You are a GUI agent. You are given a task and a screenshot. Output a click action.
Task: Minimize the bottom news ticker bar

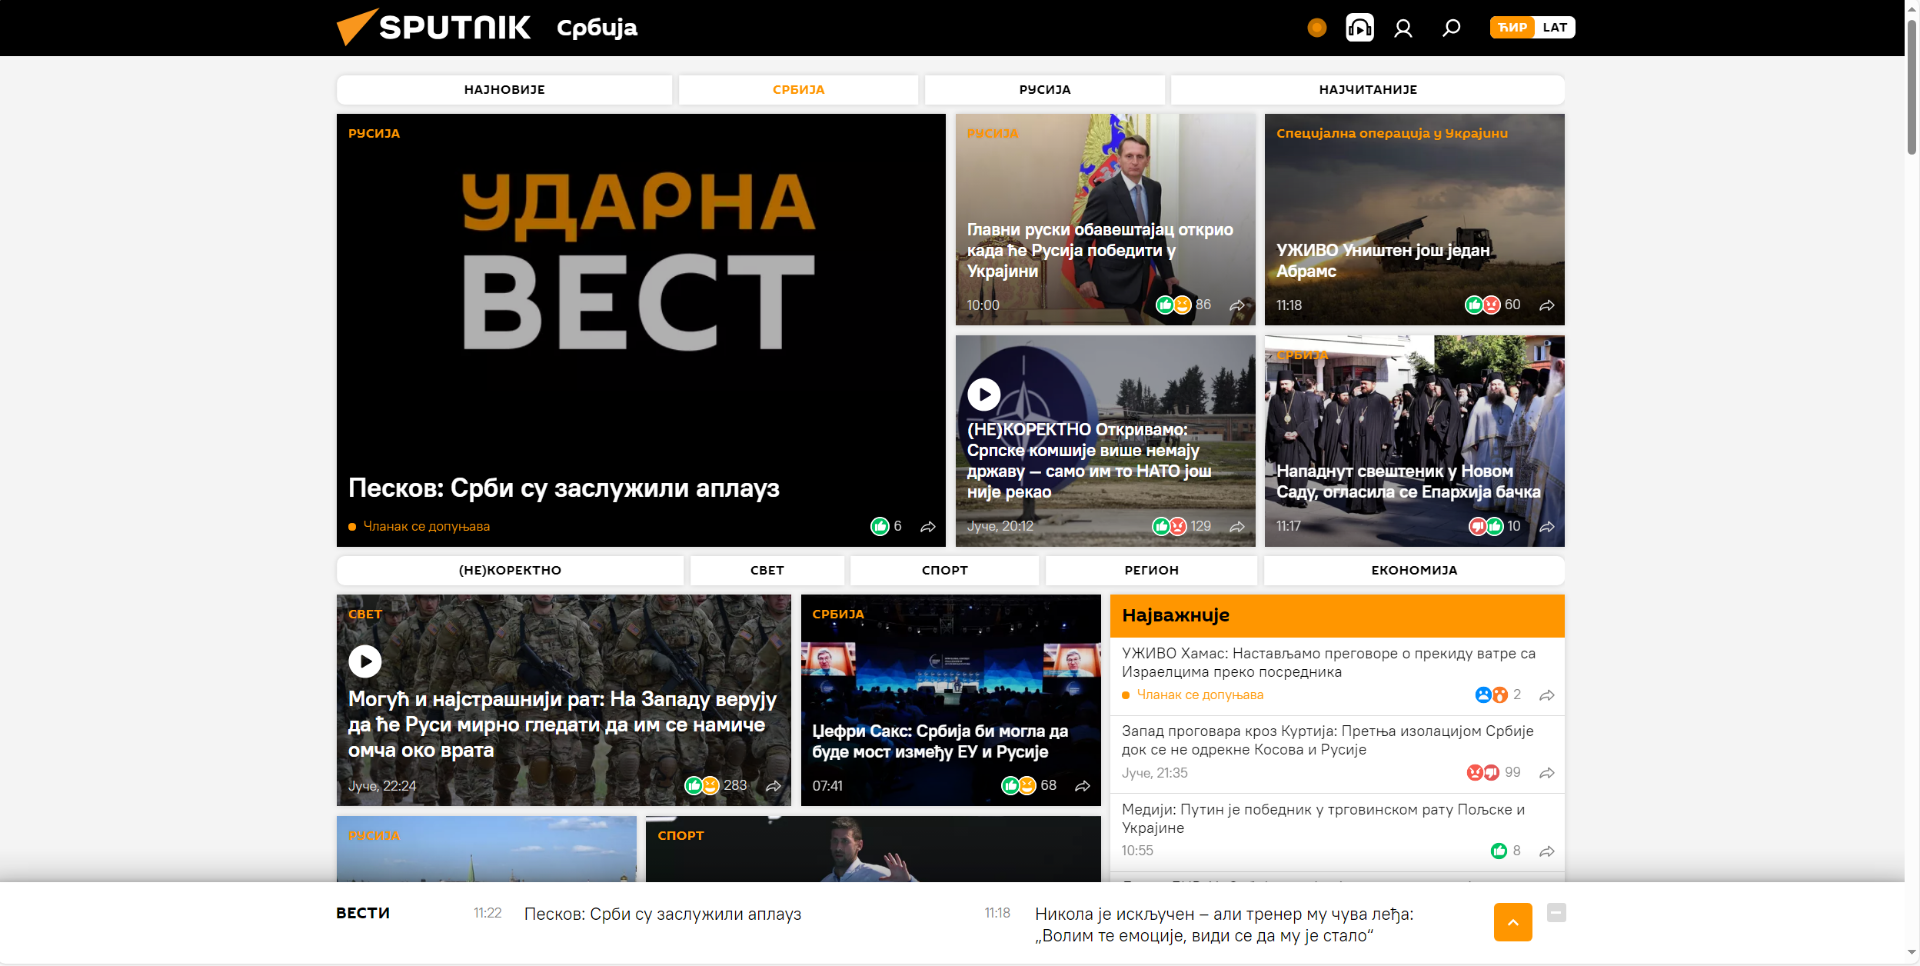click(1556, 912)
